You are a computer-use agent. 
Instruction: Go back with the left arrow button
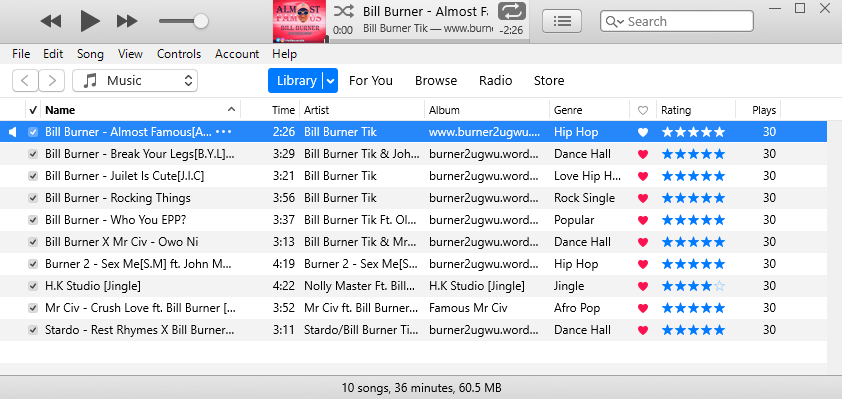25,81
